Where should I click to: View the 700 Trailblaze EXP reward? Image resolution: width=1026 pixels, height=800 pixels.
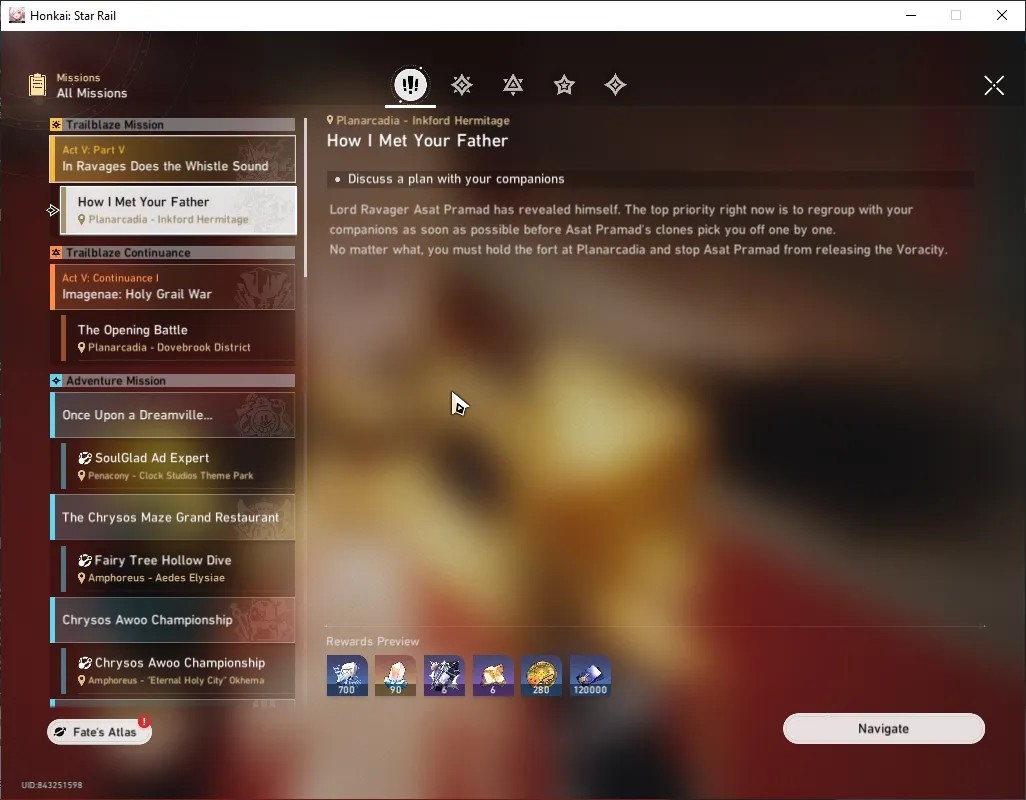(347, 675)
